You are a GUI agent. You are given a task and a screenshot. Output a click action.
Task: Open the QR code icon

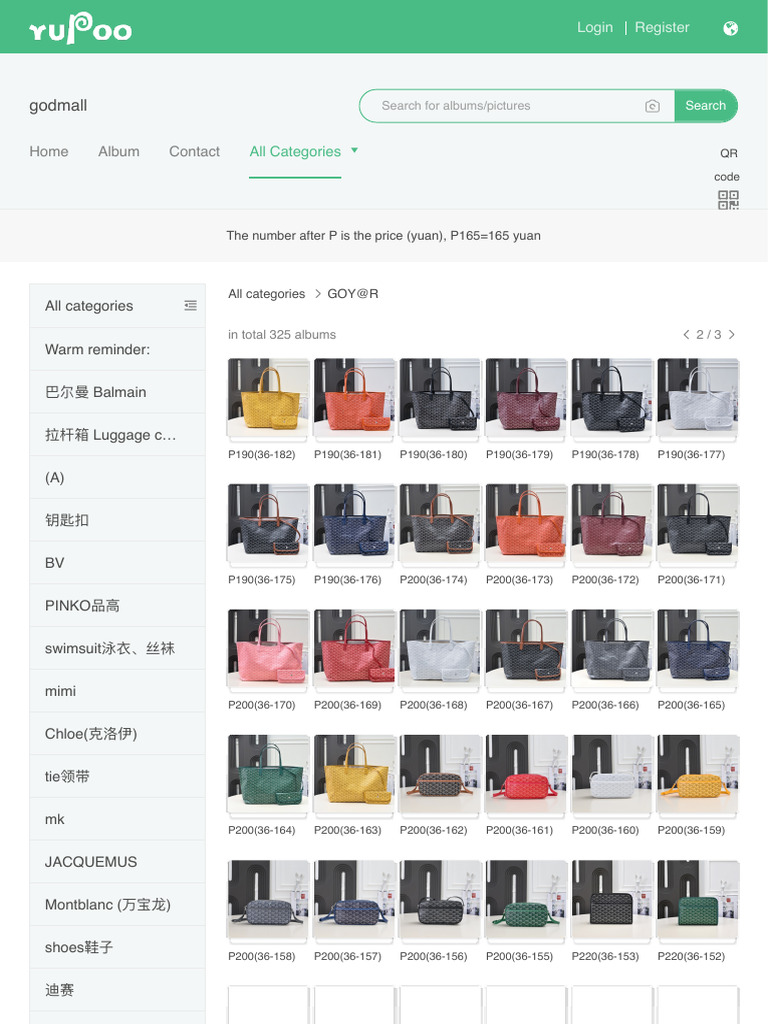click(728, 200)
